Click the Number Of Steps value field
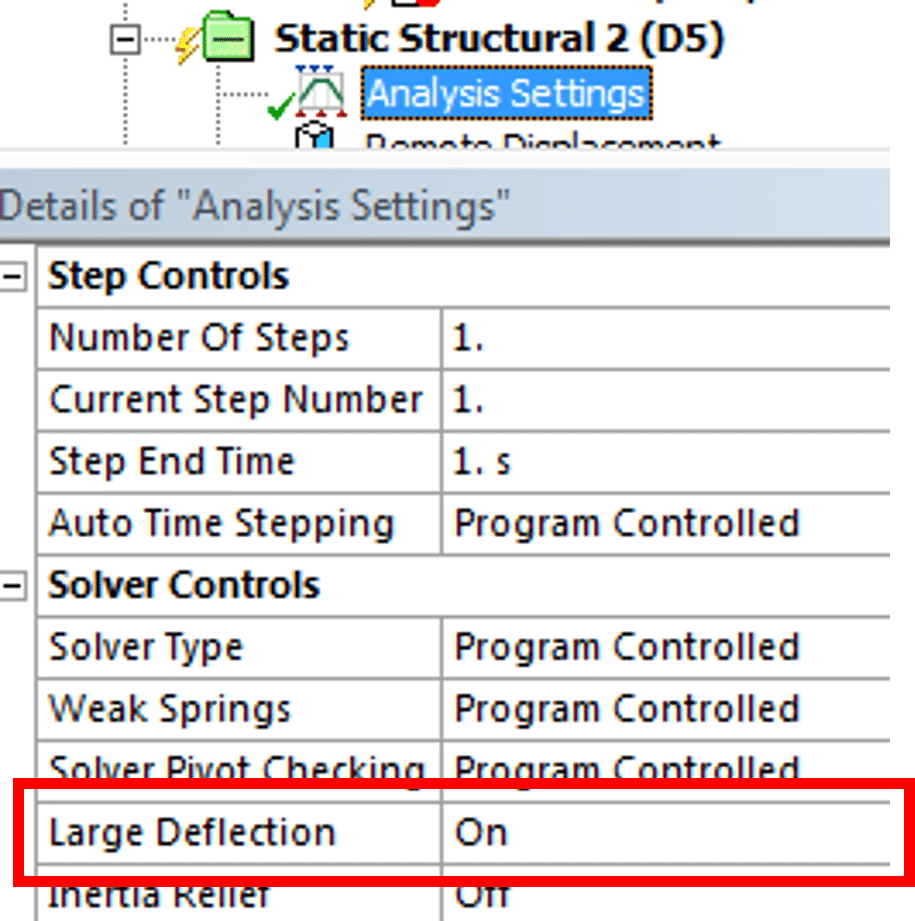The height and width of the screenshot is (921, 915). 666,338
